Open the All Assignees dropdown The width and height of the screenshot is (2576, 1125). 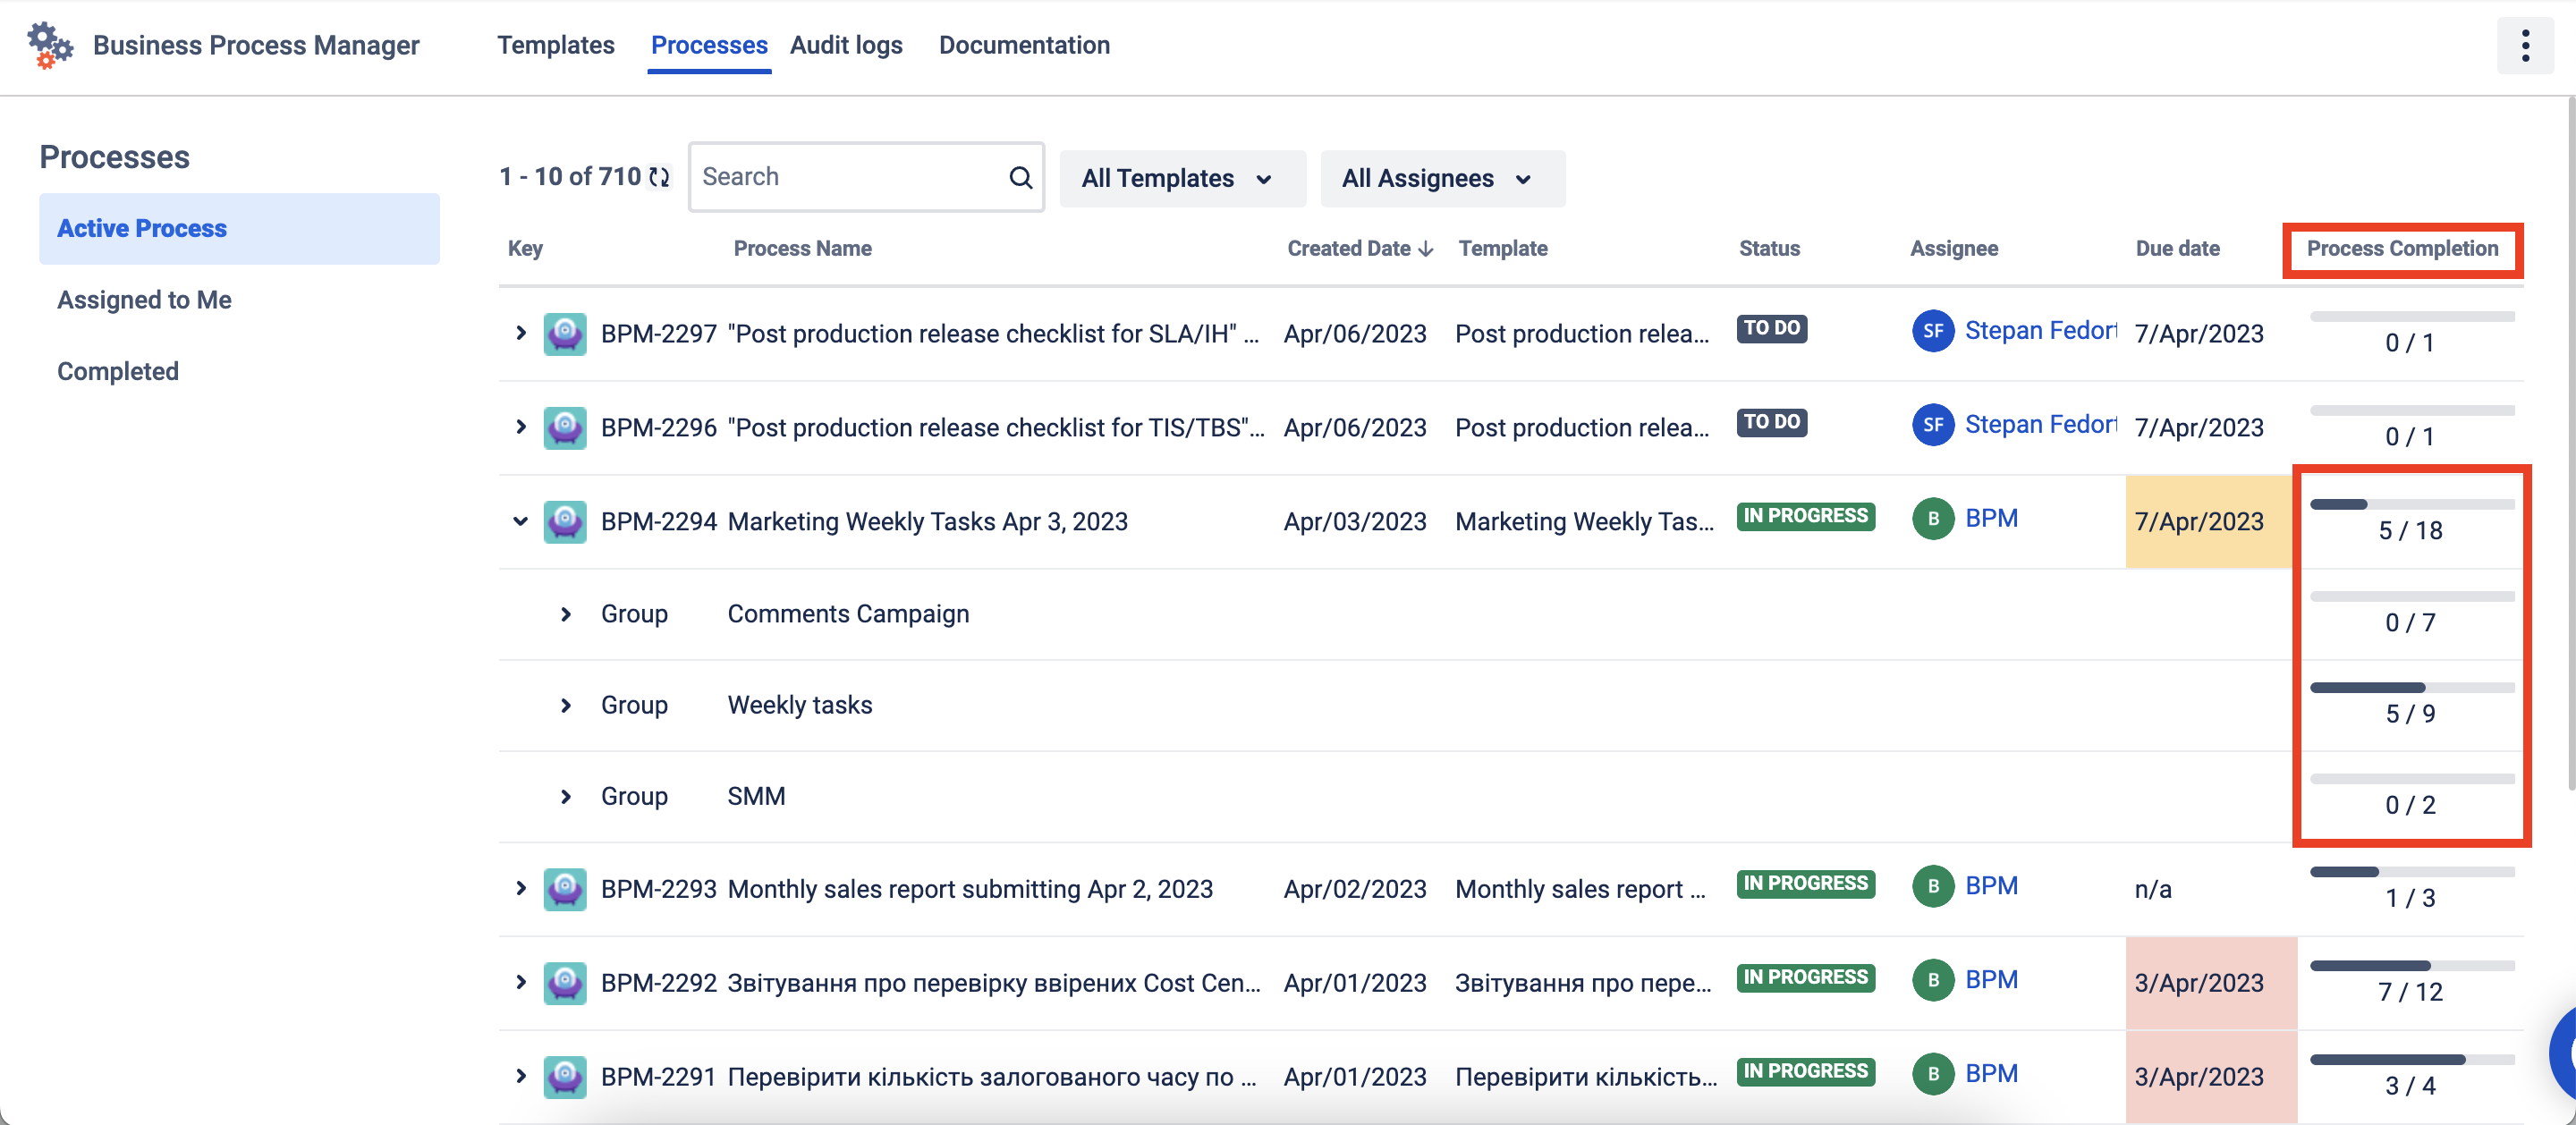(x=1441, y=179)
